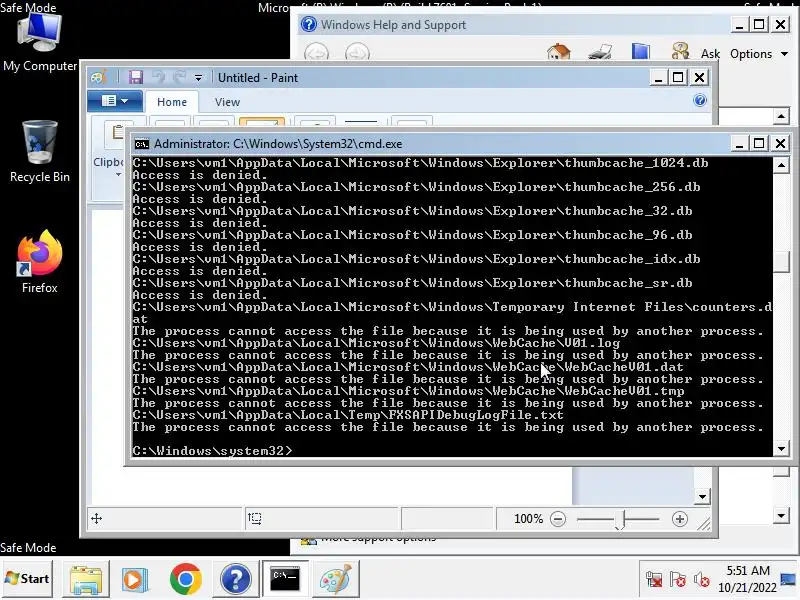Viewport: 800px width, 600px height.
Task: Open Google Chrome from the taskbar
Action: [185, 579]
